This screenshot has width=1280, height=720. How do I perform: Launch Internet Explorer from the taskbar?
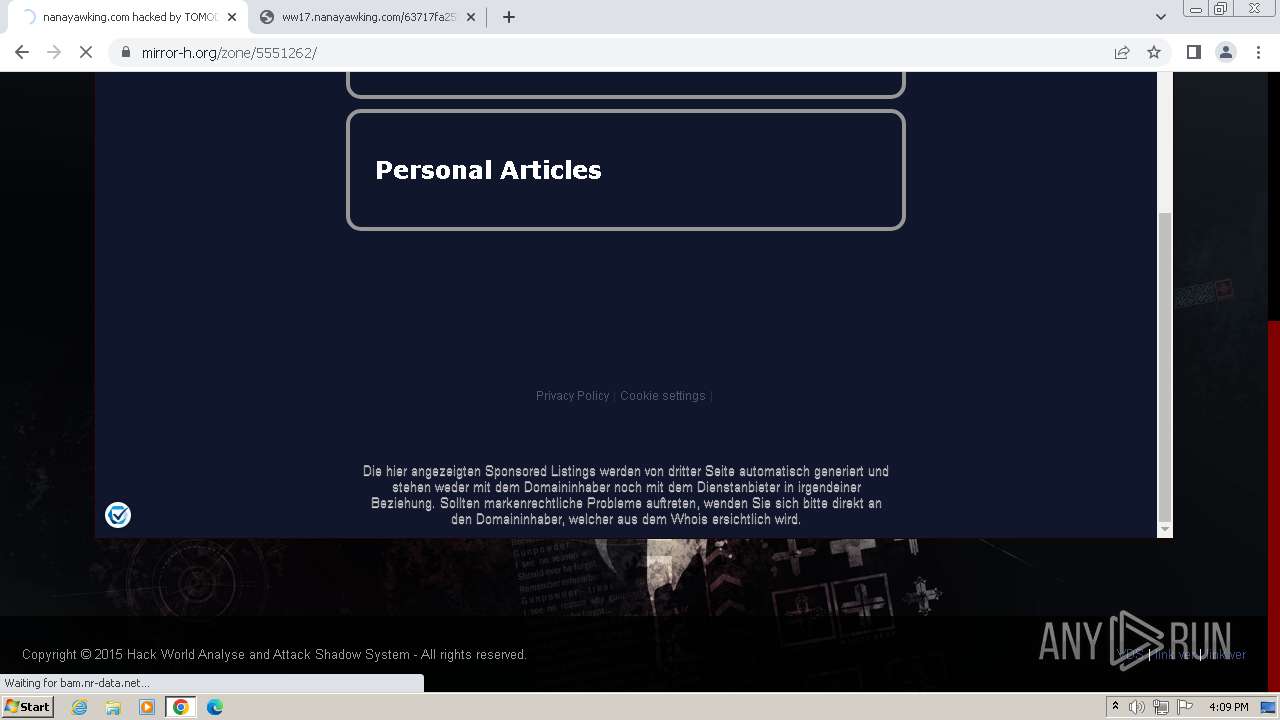click(80, 707)
